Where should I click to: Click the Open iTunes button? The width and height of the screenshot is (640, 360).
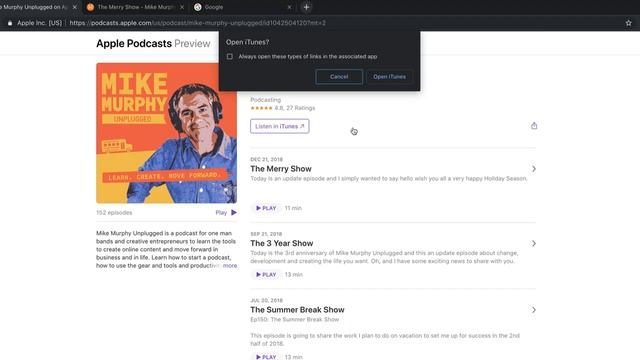click(x=389, y=76)
